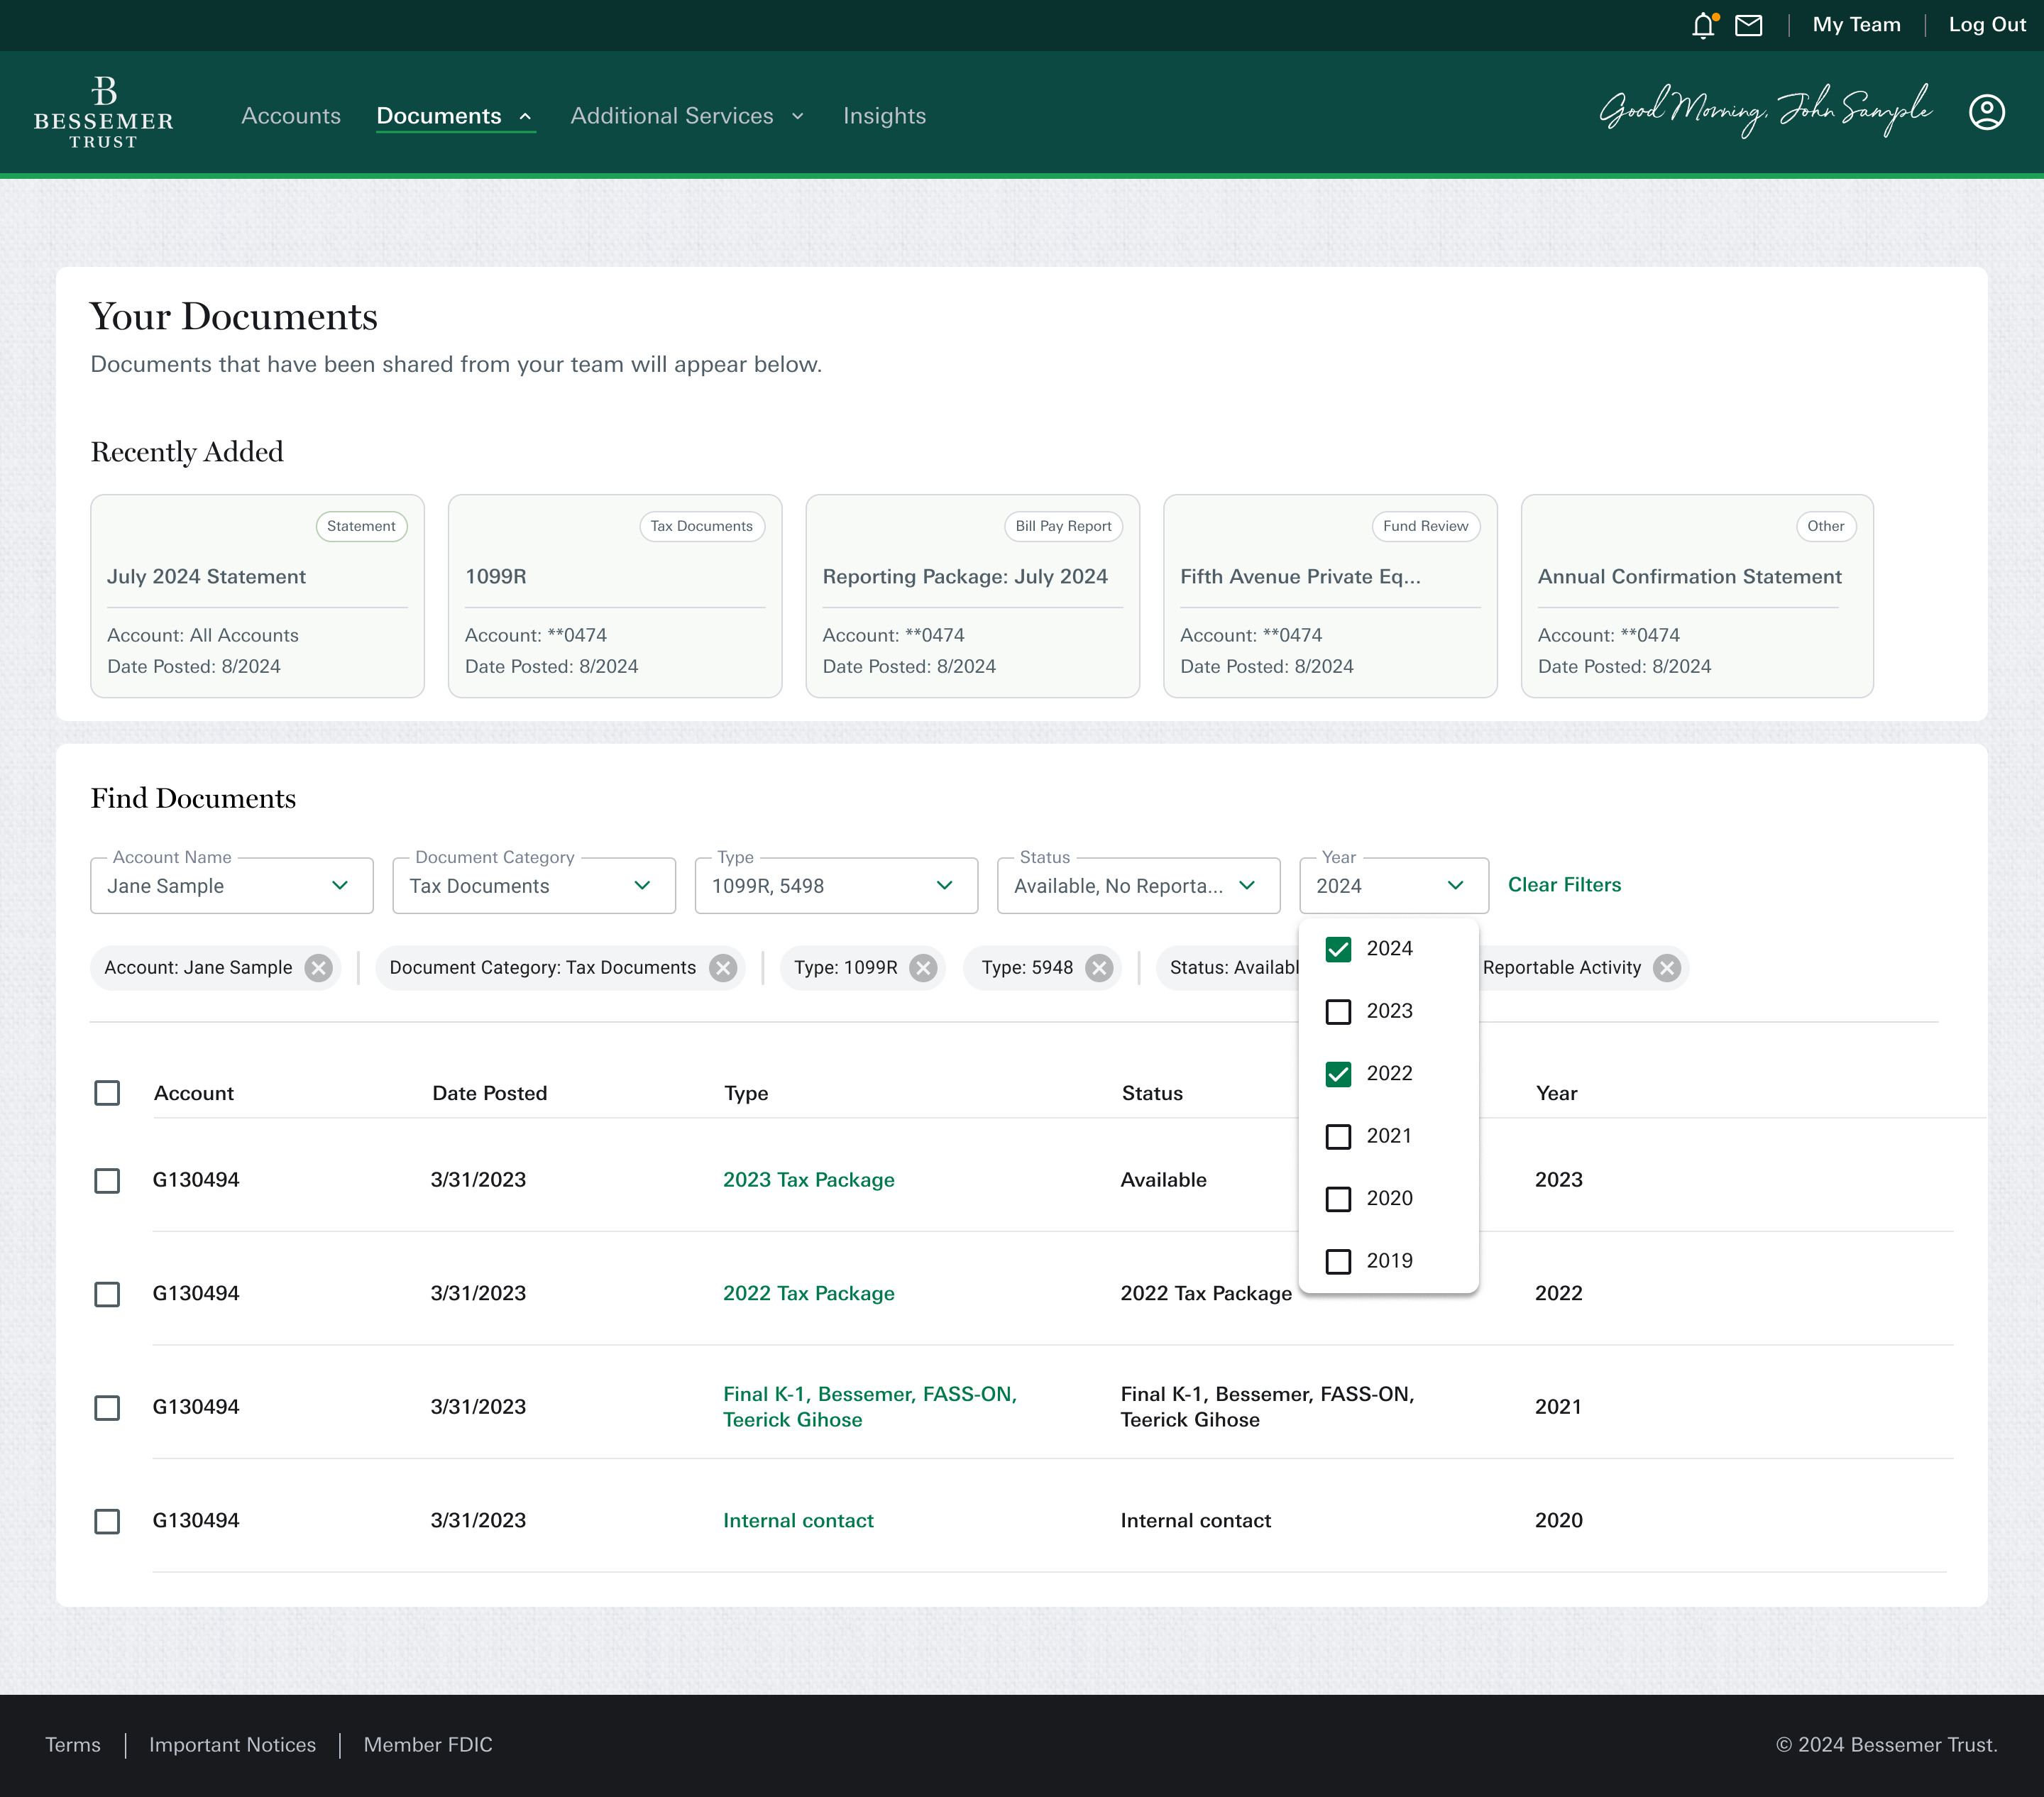The width and height of the screenshot is (2044, 1797).
Task: Click the Status: Available filter chip
Action: tap(1228, 968)
